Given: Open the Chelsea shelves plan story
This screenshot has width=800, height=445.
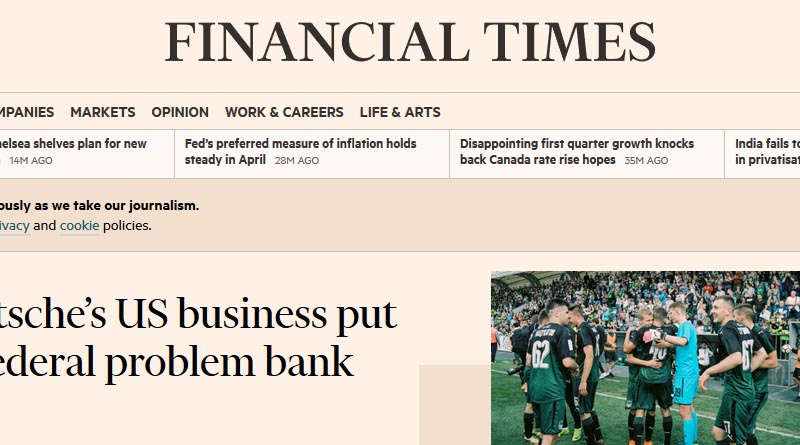Looking at the screenshot, I should pos(73,144).
